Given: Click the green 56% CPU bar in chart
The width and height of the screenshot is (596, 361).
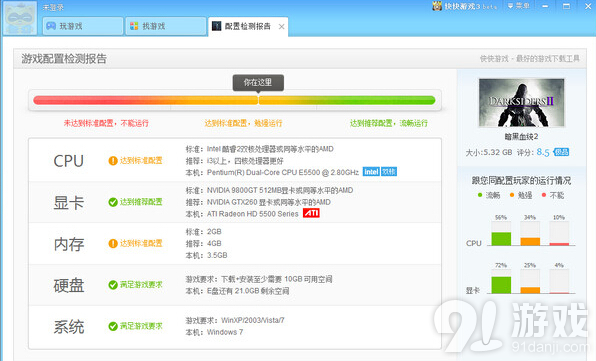Looking at the screenshot, I should [x=501, y=239].
